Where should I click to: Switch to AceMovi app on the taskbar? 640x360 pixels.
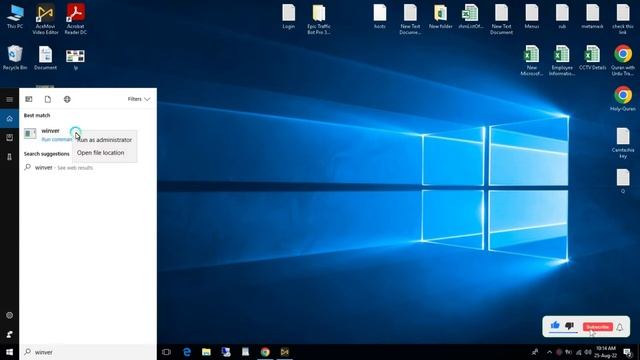[284, 352]
